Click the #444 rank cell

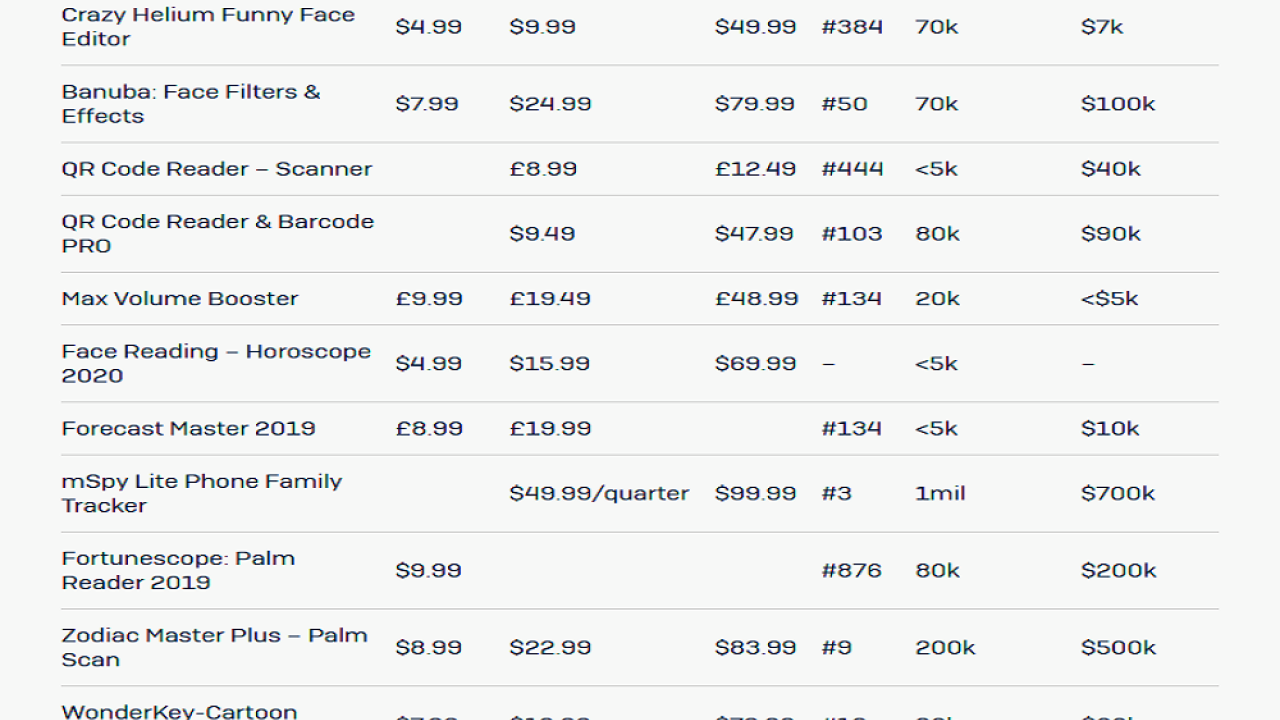[852, 169]
